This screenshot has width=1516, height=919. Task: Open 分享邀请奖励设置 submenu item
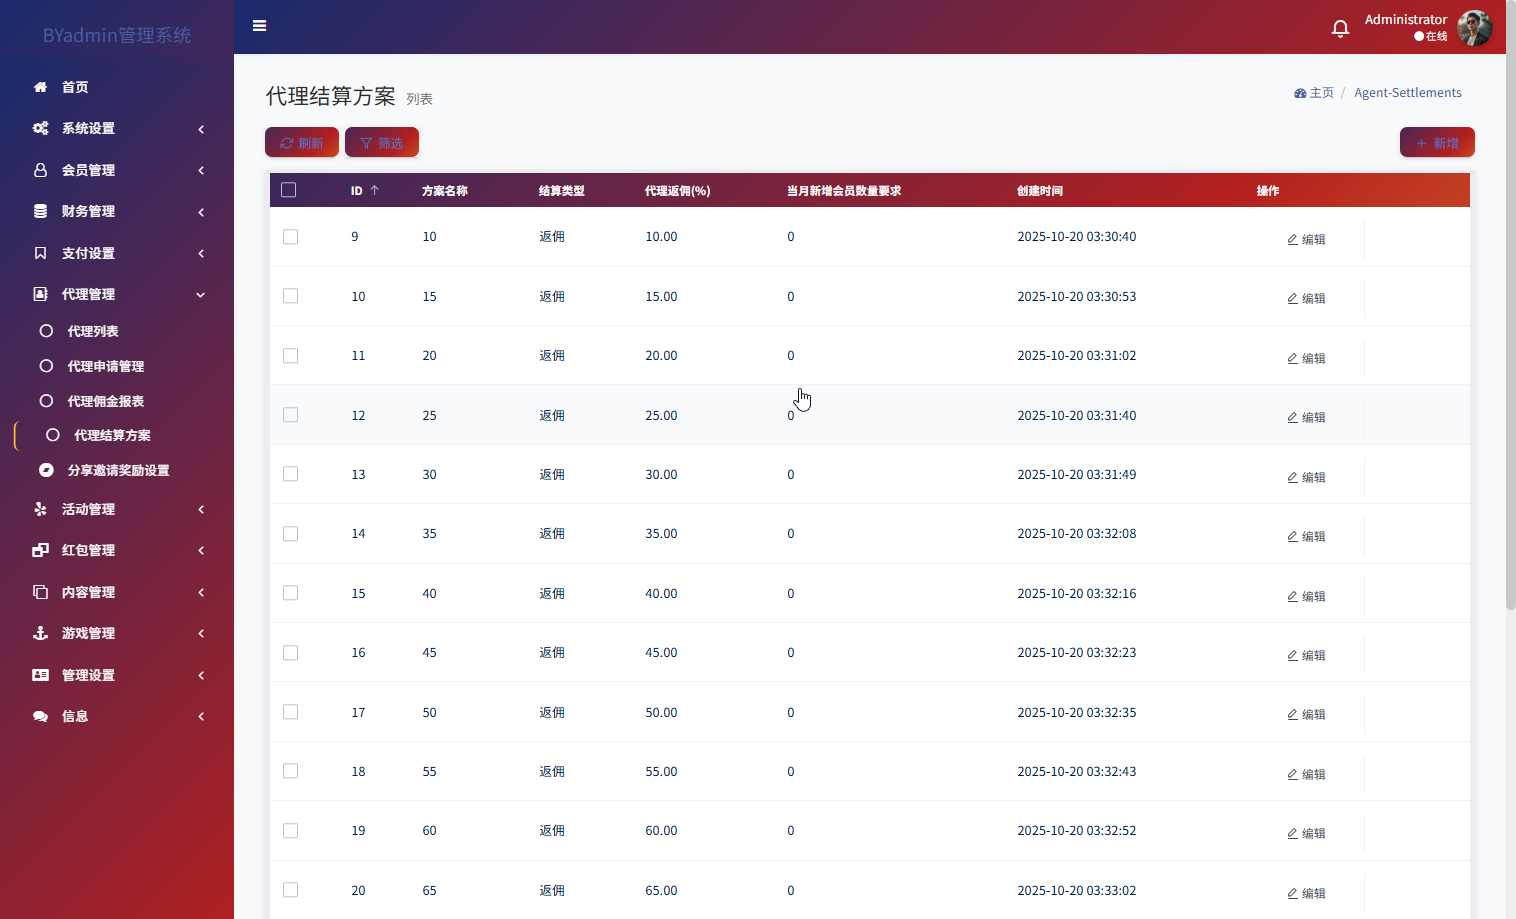pos(119,470)
